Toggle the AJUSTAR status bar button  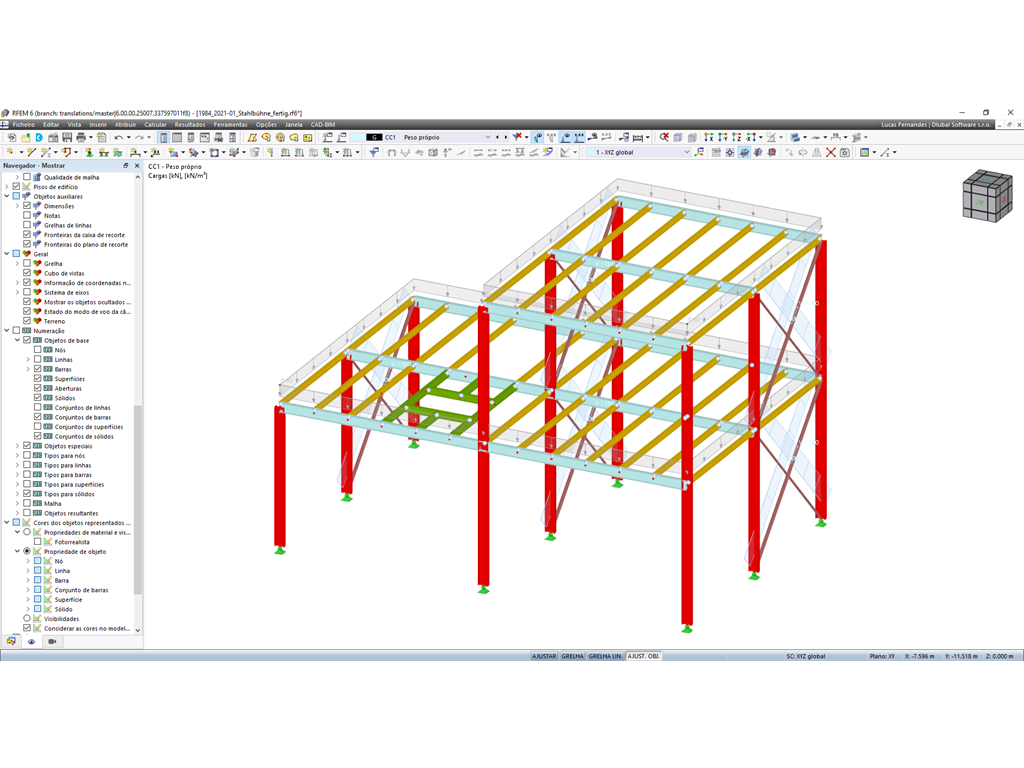tap(544, 656)
